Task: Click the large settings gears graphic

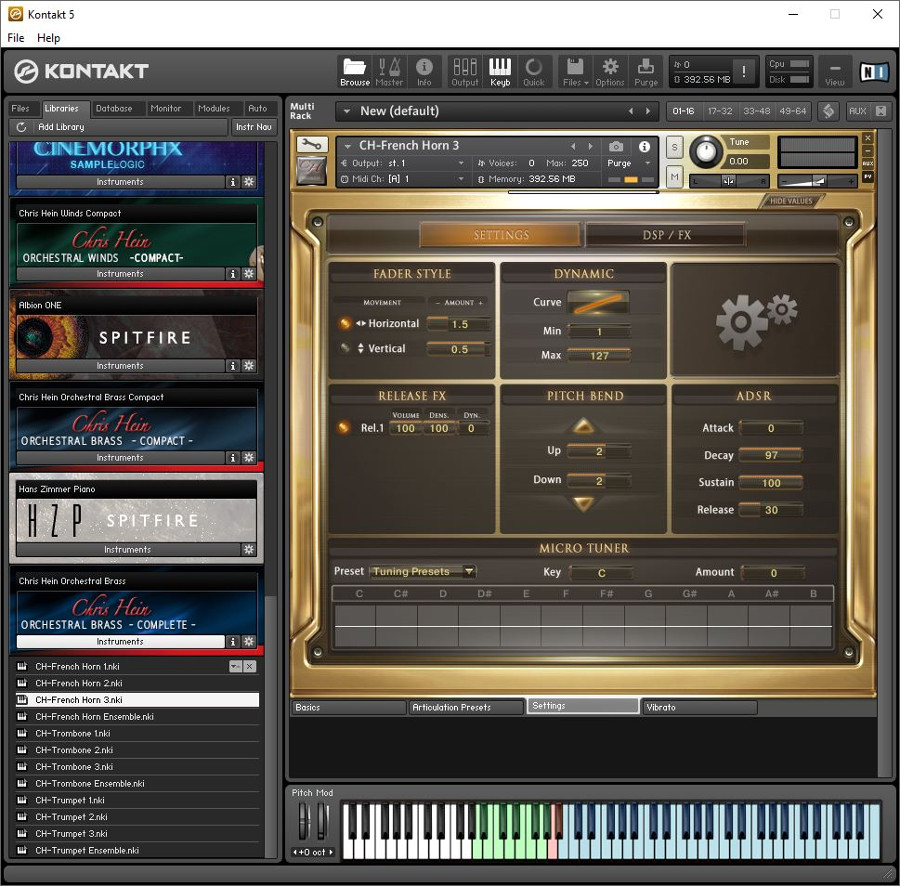Action: click(755, 320)
